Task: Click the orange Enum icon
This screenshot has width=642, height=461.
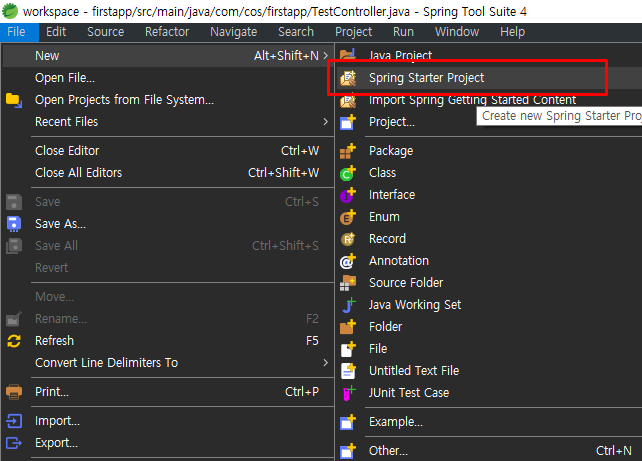Action: (x=348, y=217)
